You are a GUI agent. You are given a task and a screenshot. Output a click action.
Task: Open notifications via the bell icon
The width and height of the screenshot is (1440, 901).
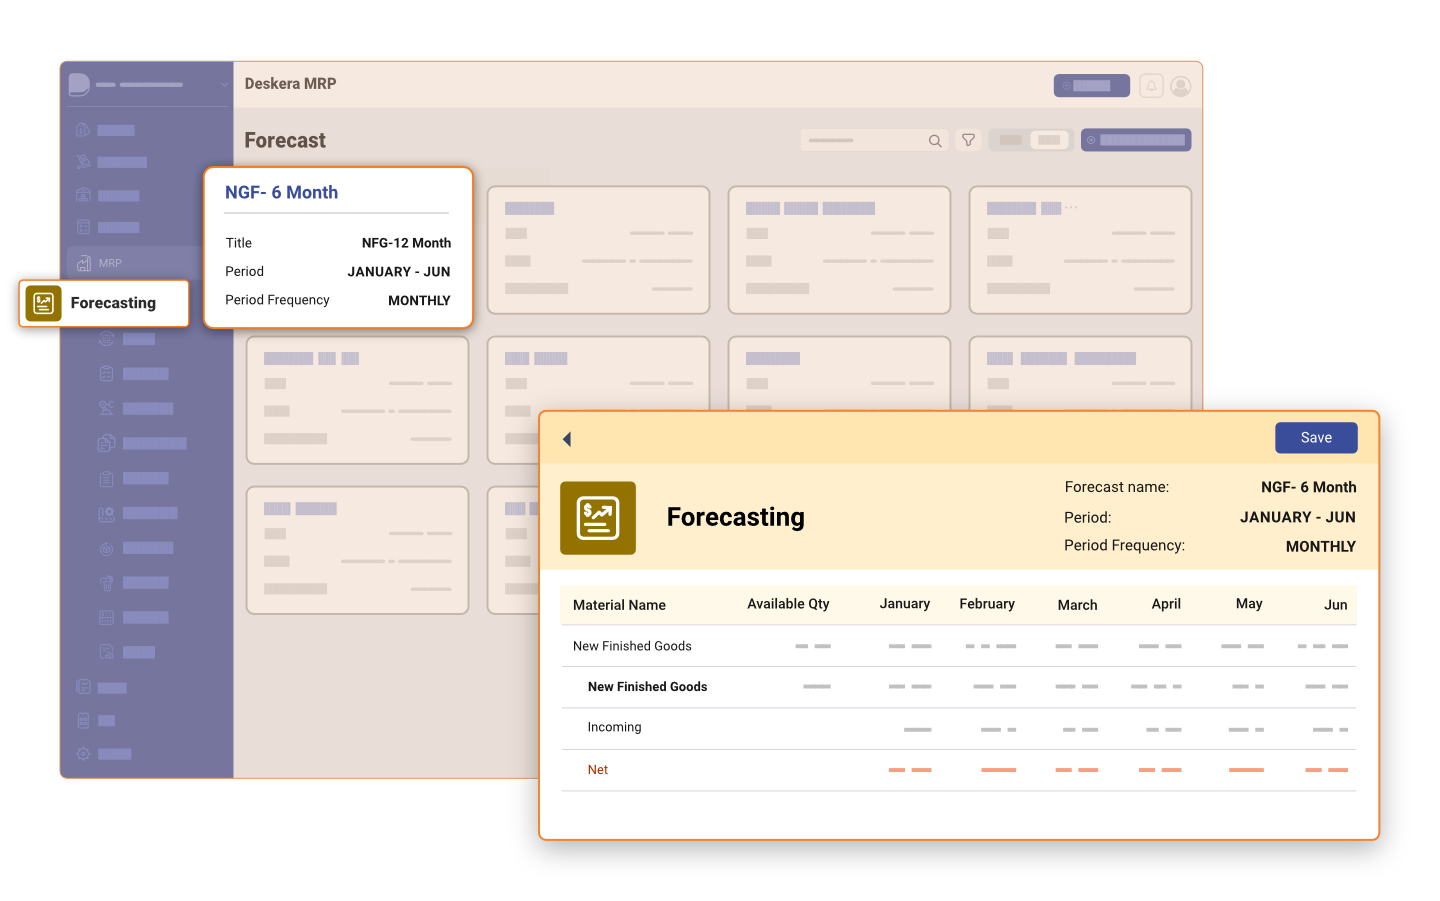point(1152,85)
